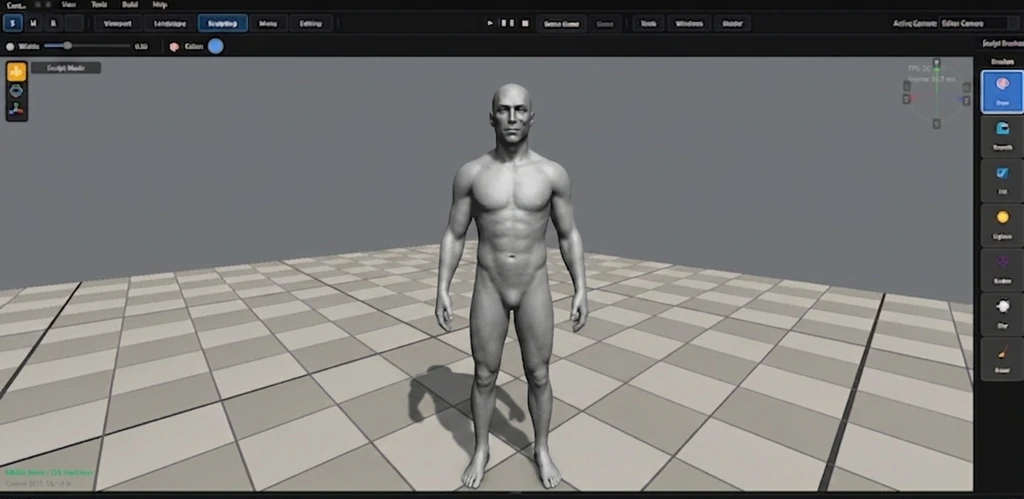Switch to the tab right of Sculpting
This screenshot has height=499, width=1024.
coord(268,24)
